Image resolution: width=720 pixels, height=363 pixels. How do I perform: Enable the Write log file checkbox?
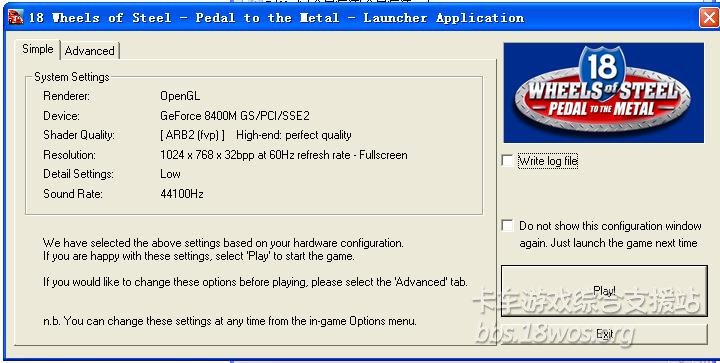click(507, 161)
